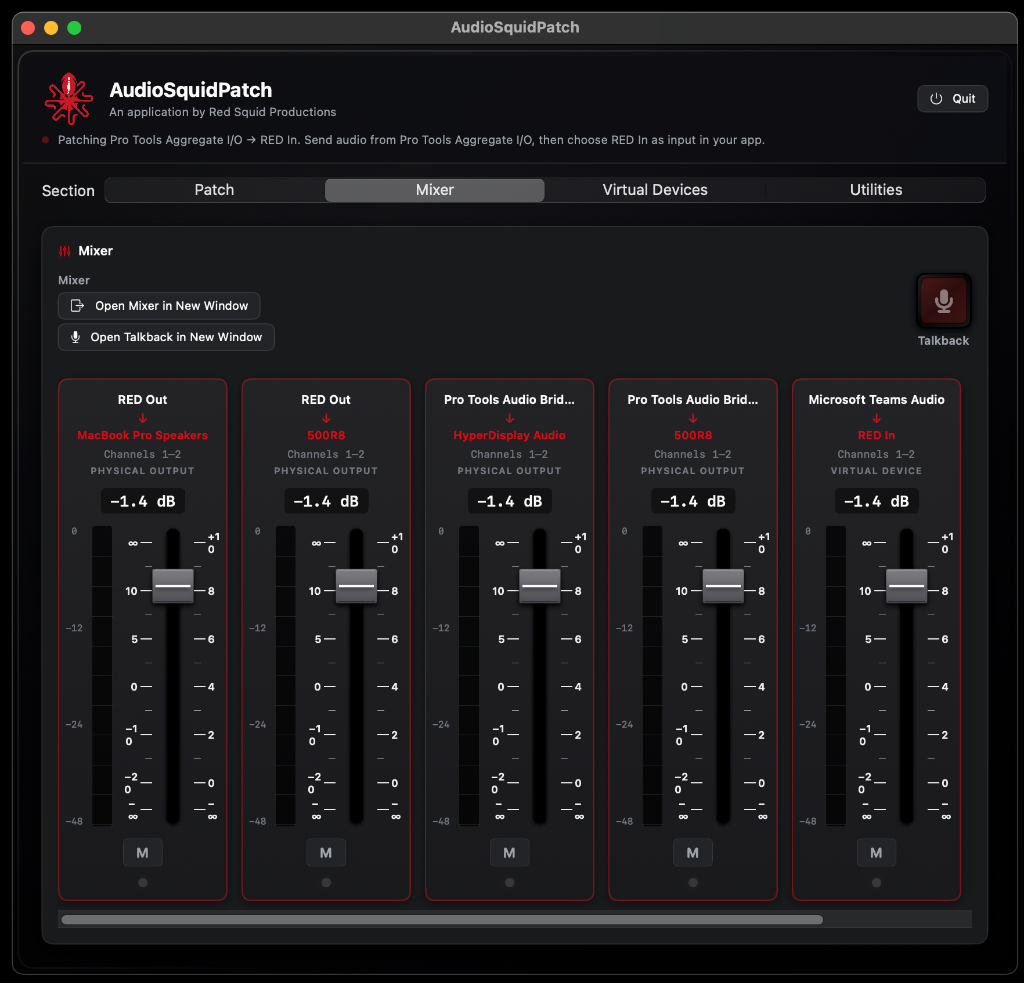Click the red 'MacBook Pro Speakers' destination label
The image size is (1024, 983).
pyautogui.click(x=142, y=435)
